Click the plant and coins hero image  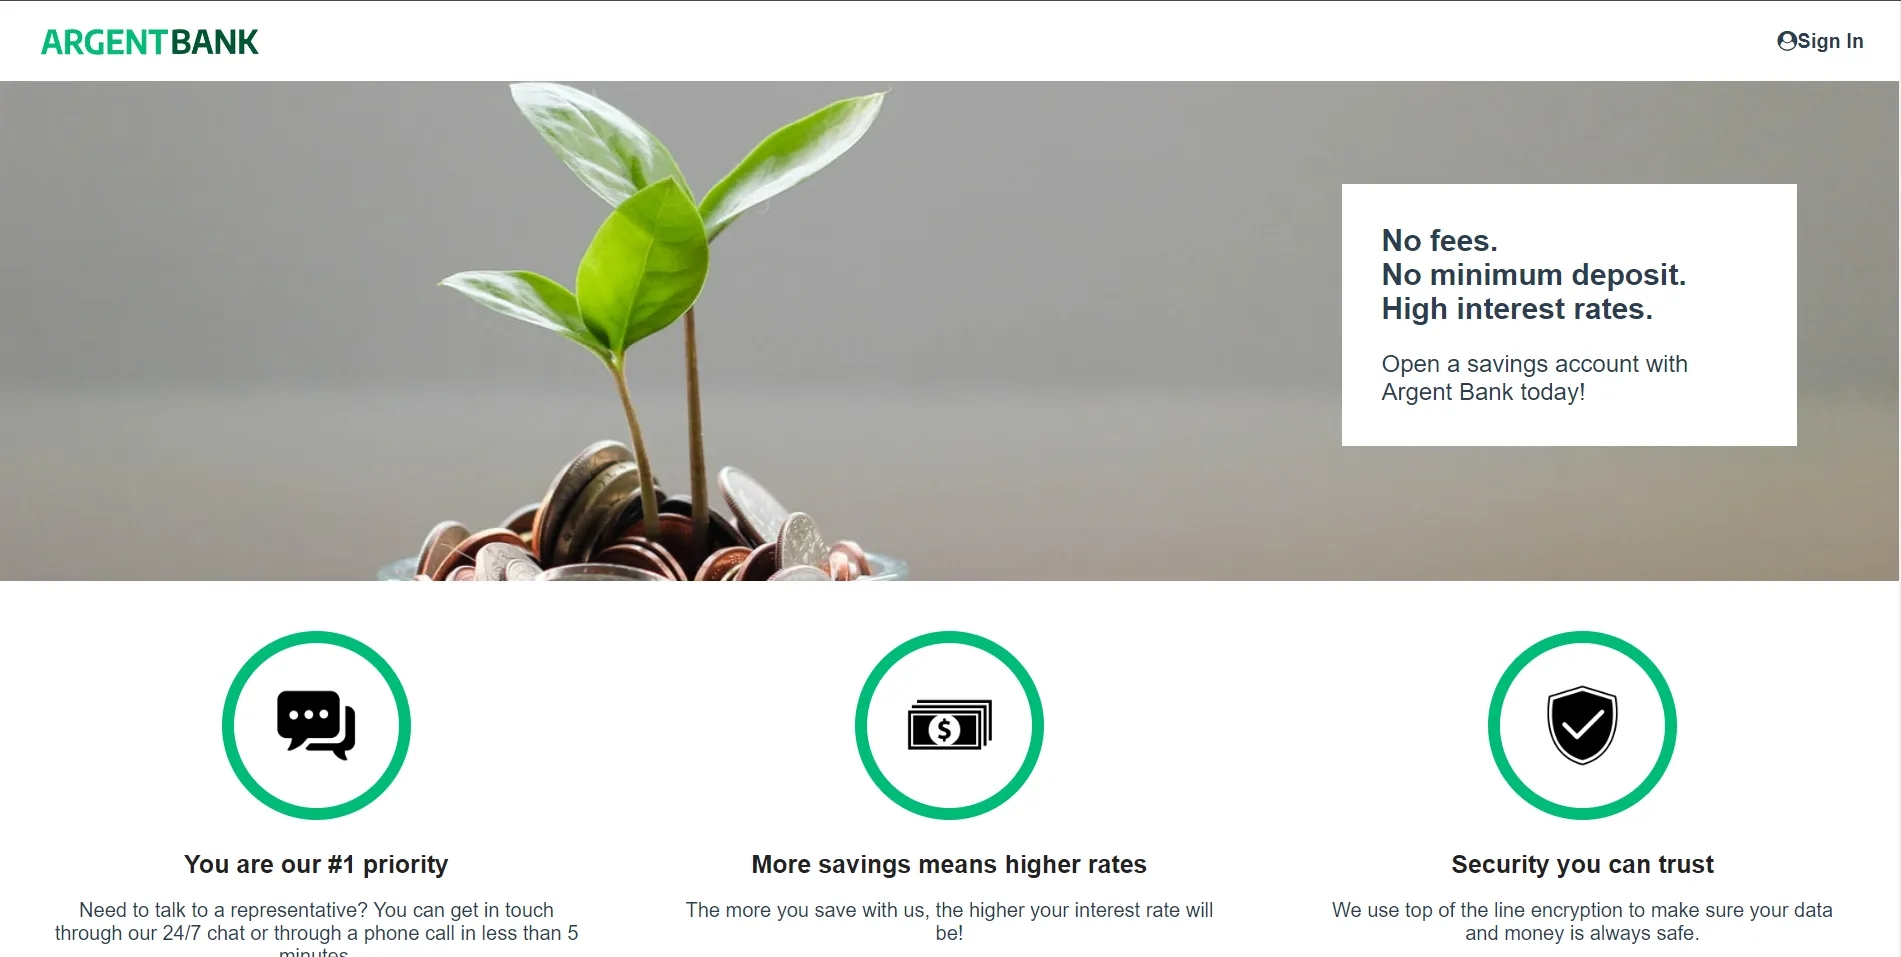(650, 331)
